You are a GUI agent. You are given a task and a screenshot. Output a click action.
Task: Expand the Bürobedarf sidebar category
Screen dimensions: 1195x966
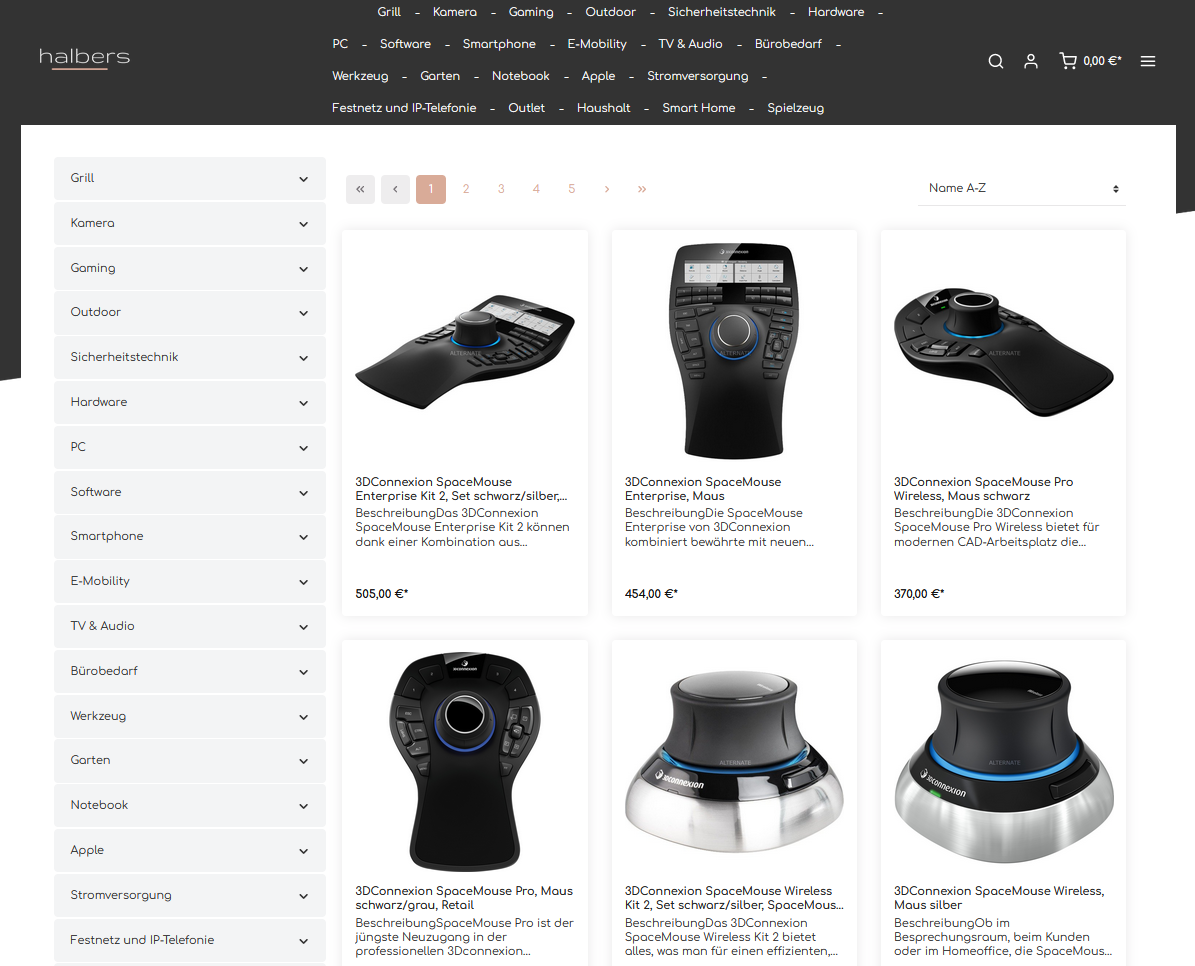190,671
